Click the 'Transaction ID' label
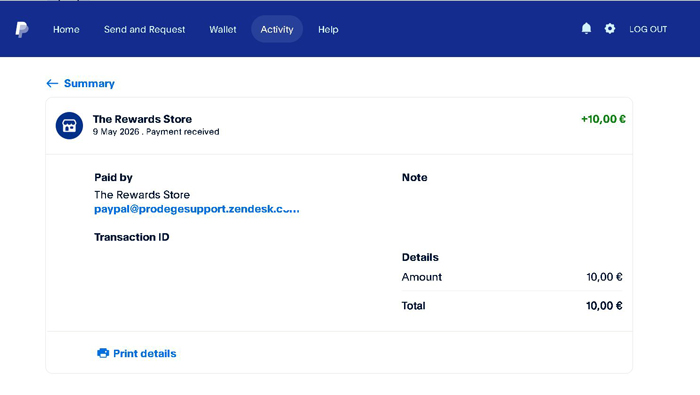Screen dimensions: 700x395 point(132,237)
